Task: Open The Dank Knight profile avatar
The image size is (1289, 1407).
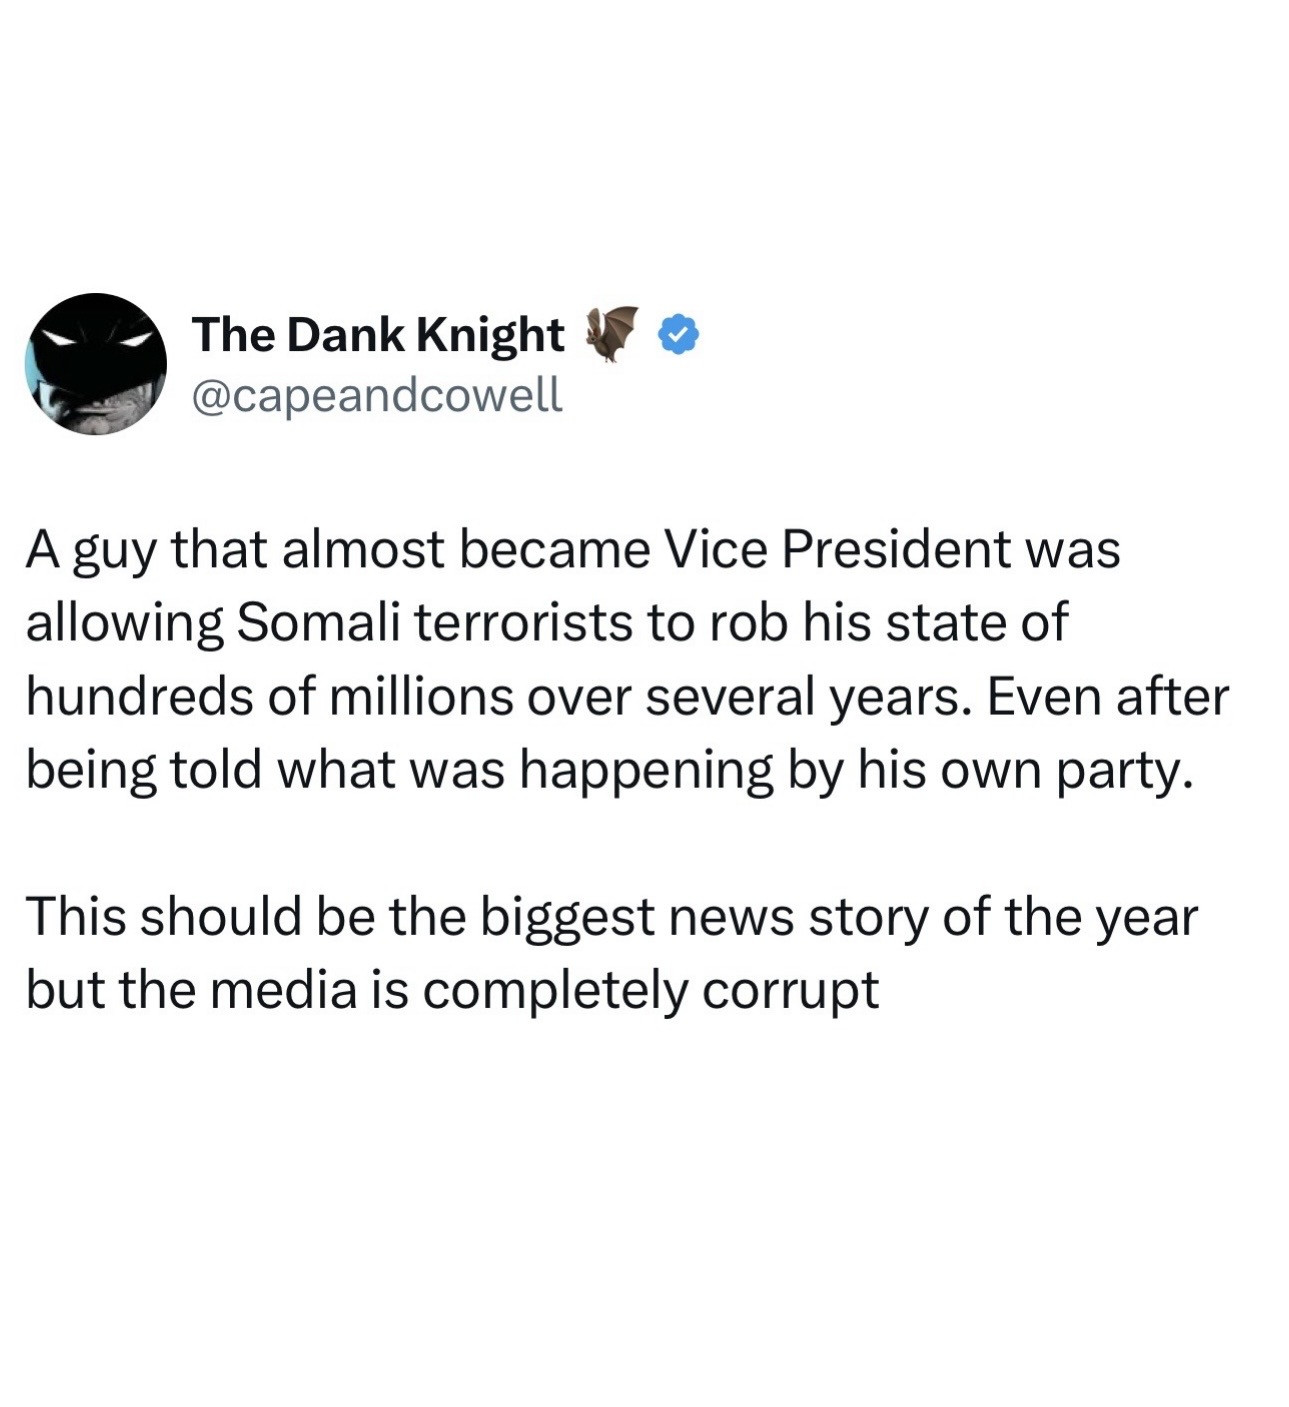Action: (x=96, y=364)
